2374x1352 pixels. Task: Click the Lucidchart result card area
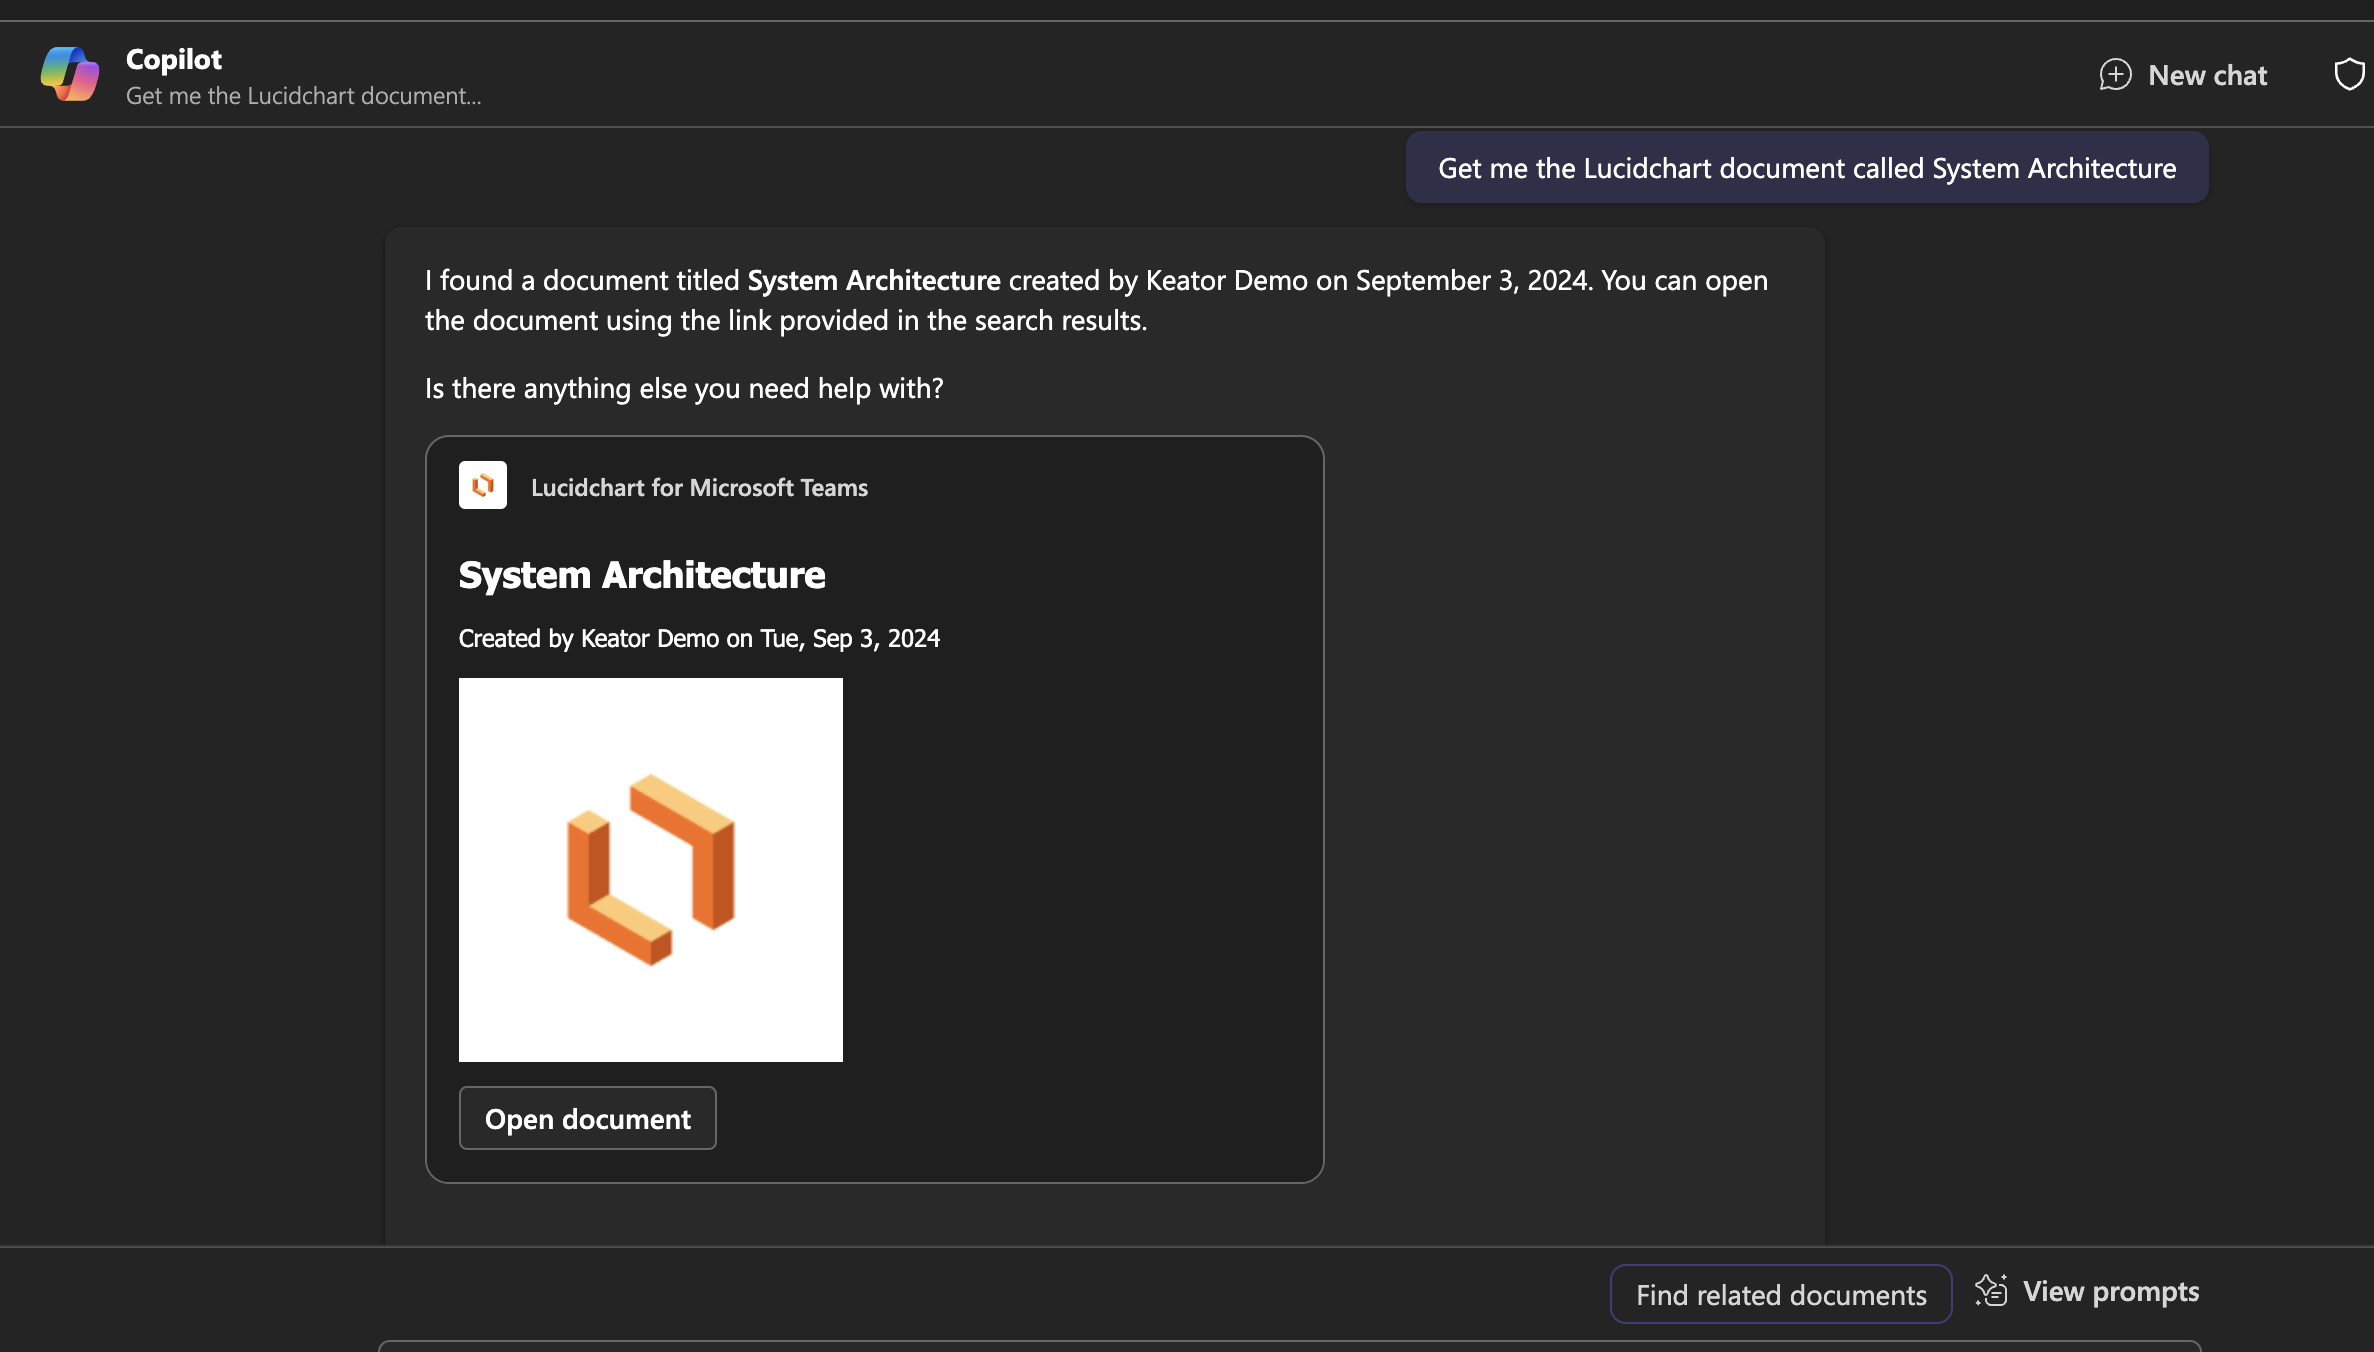point(875,808)
